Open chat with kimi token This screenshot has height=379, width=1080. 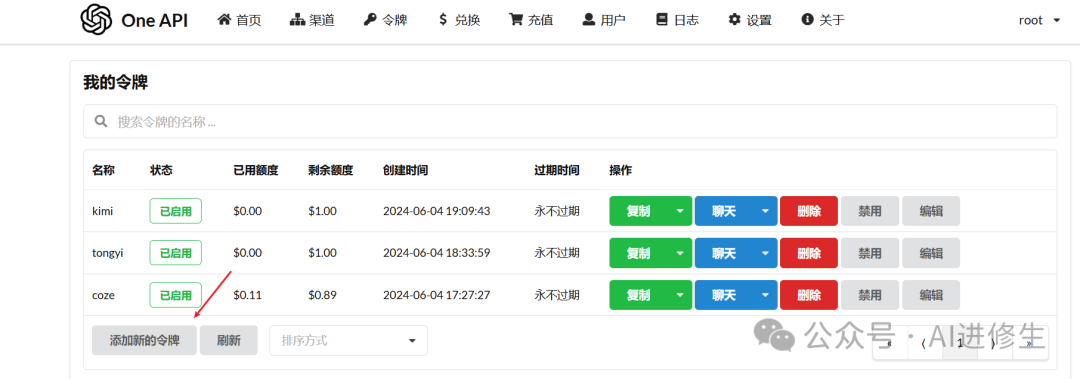[x=724, y=211]
